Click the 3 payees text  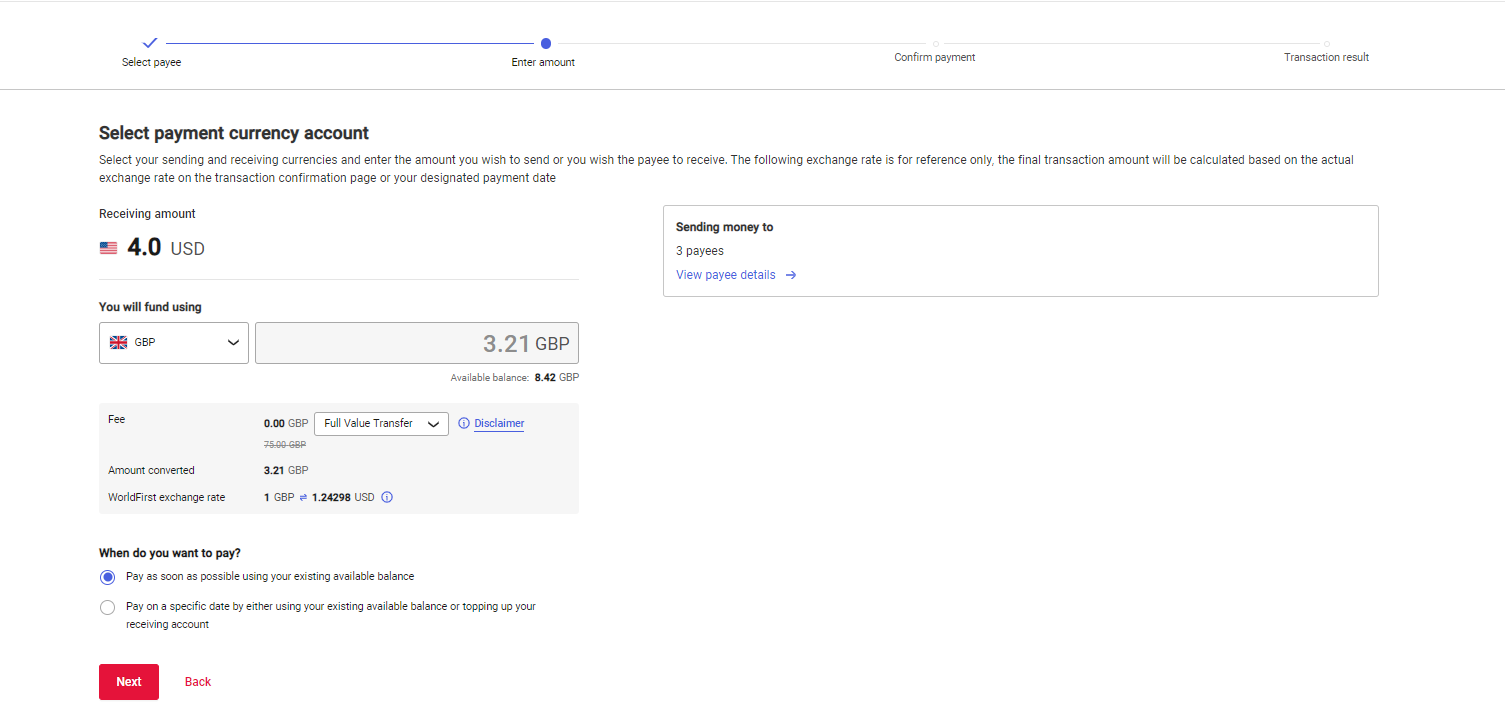700,251
